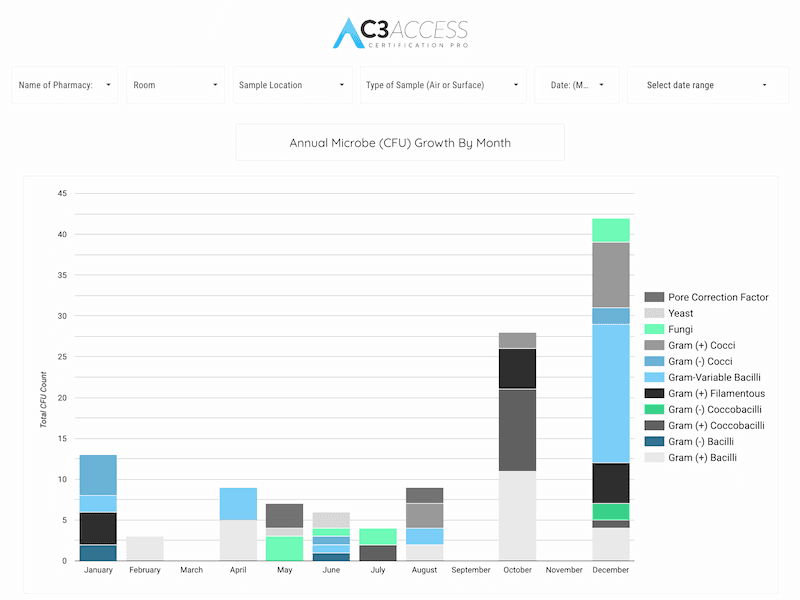The width and height of the screenshot is (800, 600).
Task: Click the Fungi segment in July bar
Action: 378,537
